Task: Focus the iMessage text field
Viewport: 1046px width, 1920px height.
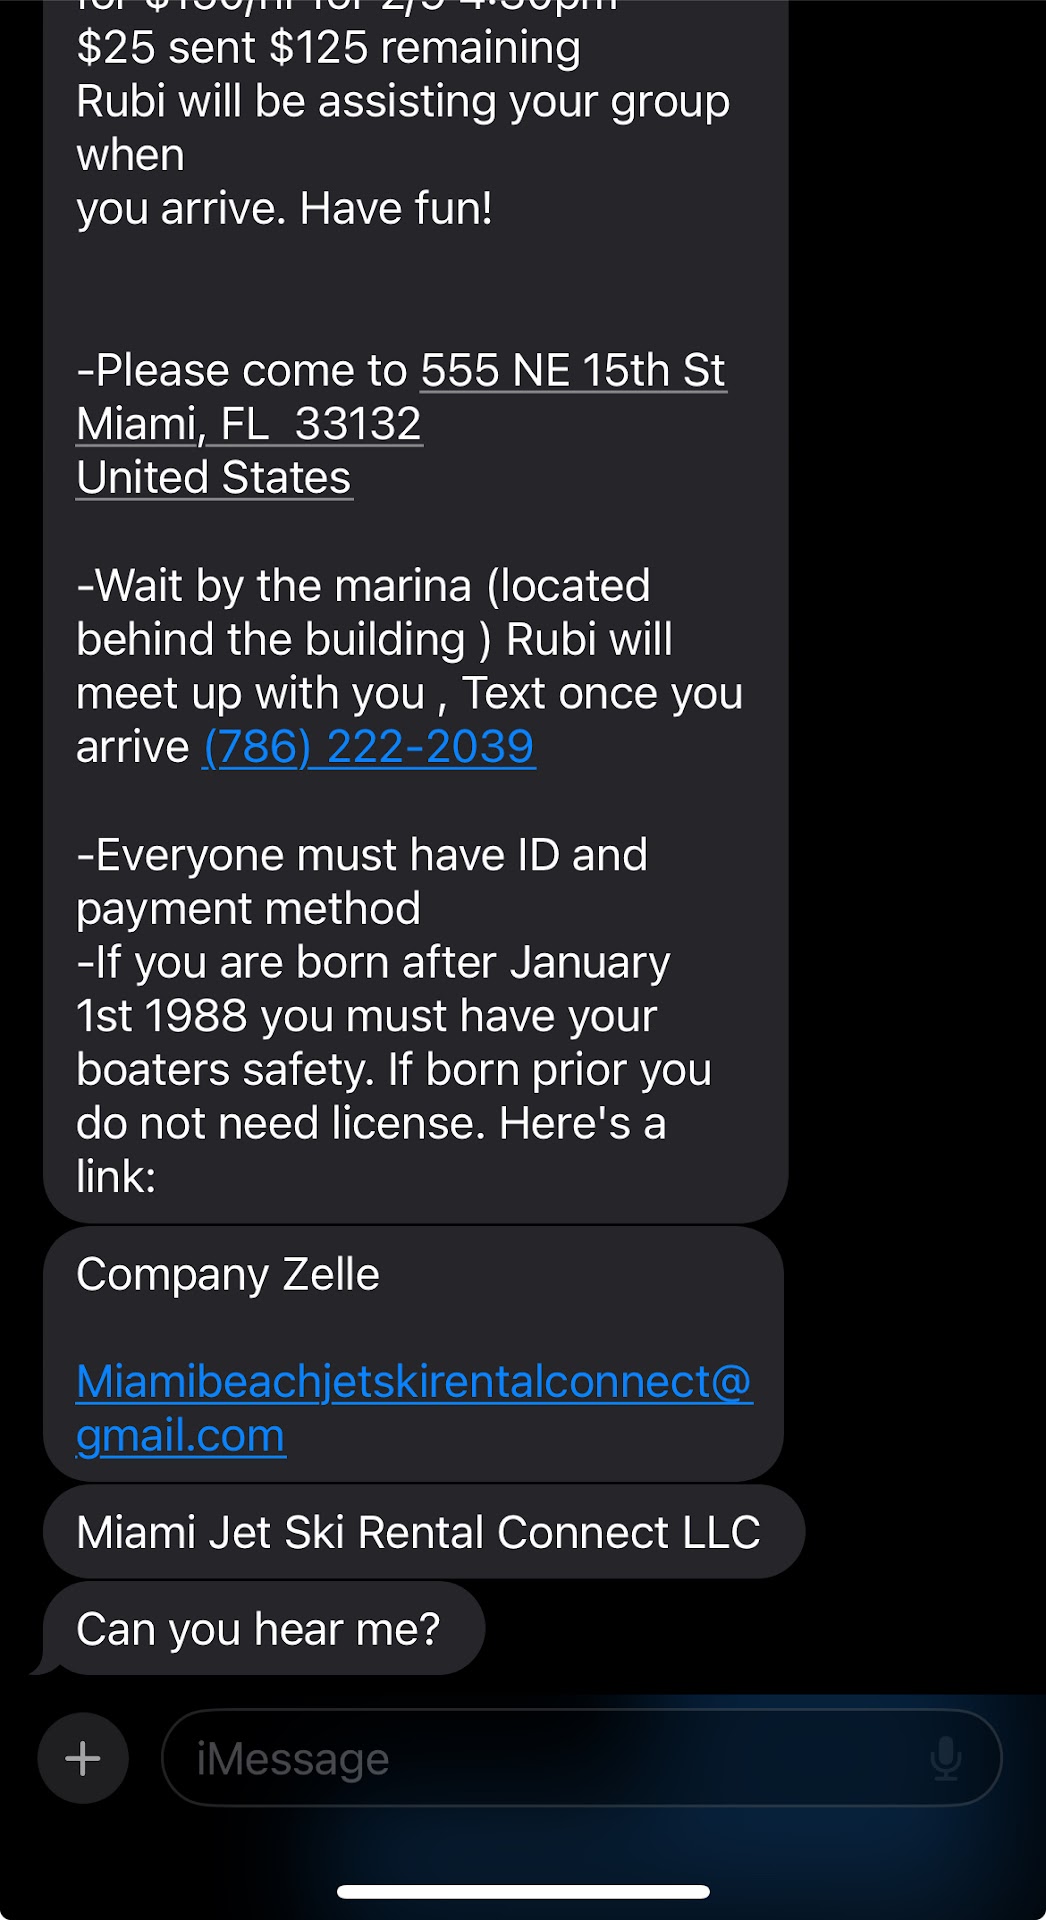Action: coord(550,1758)
